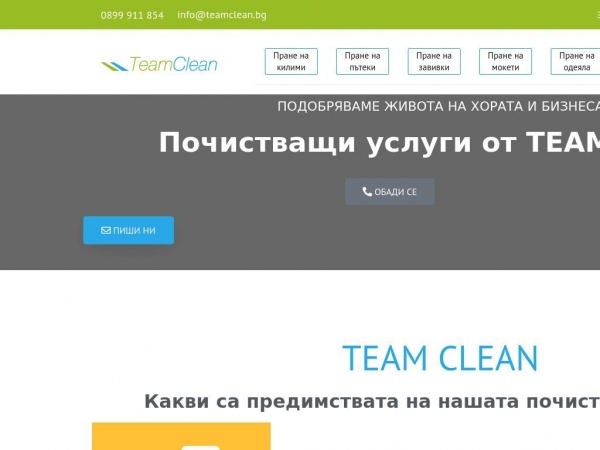Open the Пране на килими menu item
Viewport: 600px width, 450px height.
pyautogui.click(x=291, y=61)
